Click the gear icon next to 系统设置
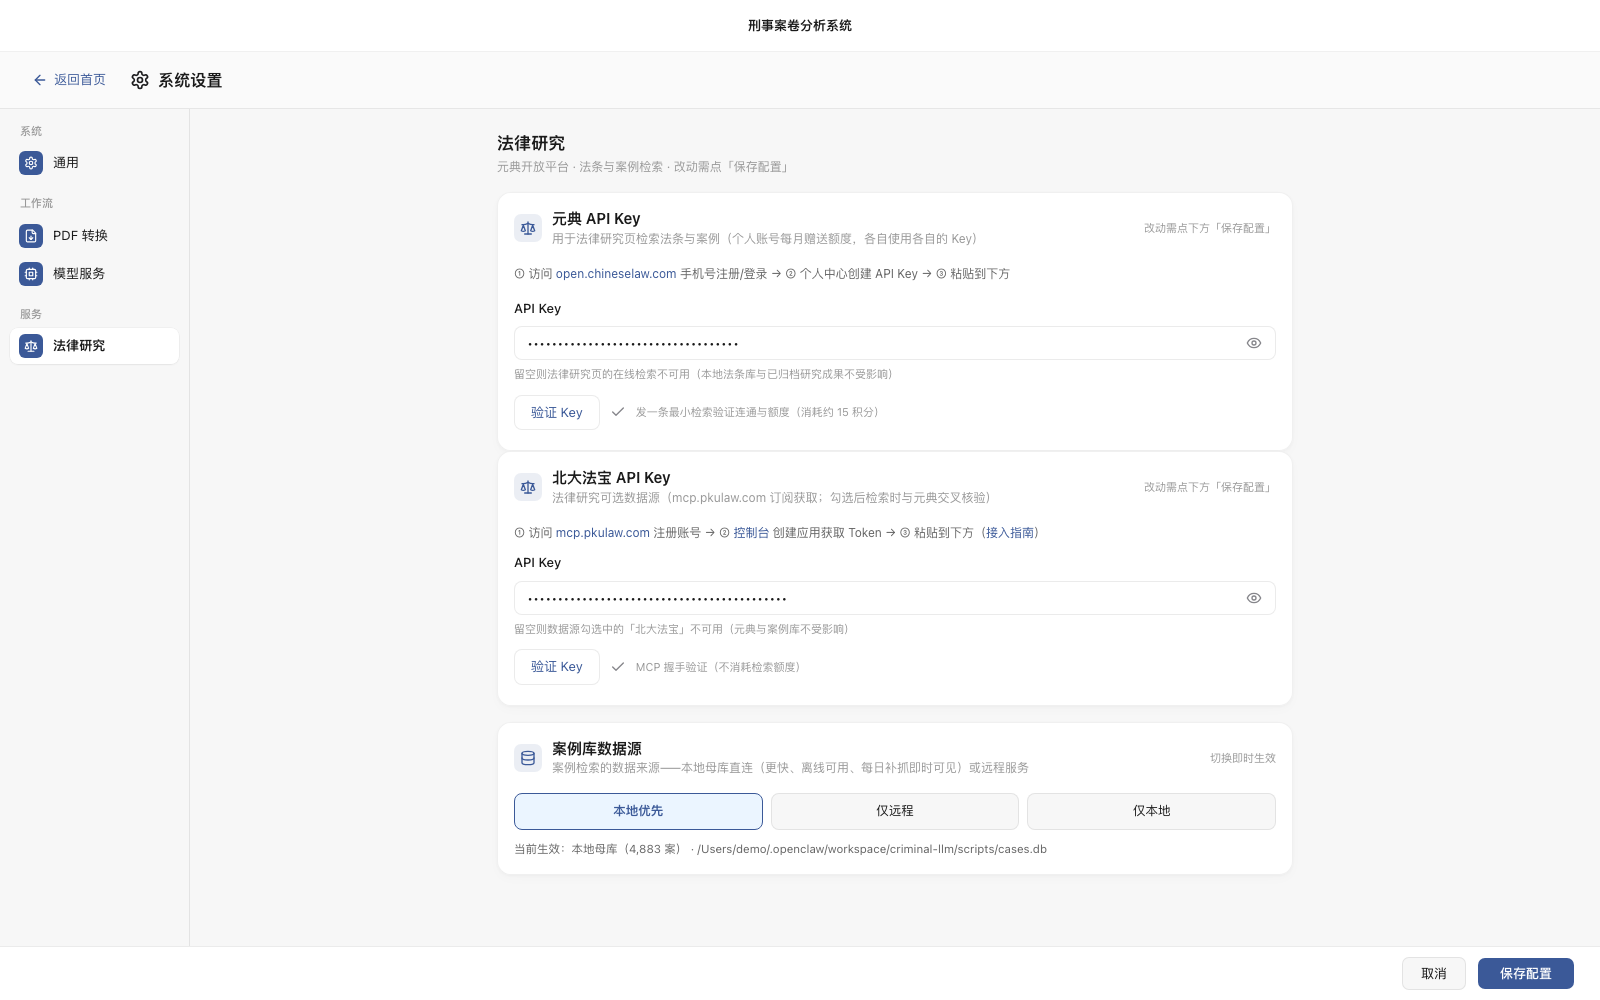The width and height of the screenshot is (1600, 1000). (x=140, y=80)
